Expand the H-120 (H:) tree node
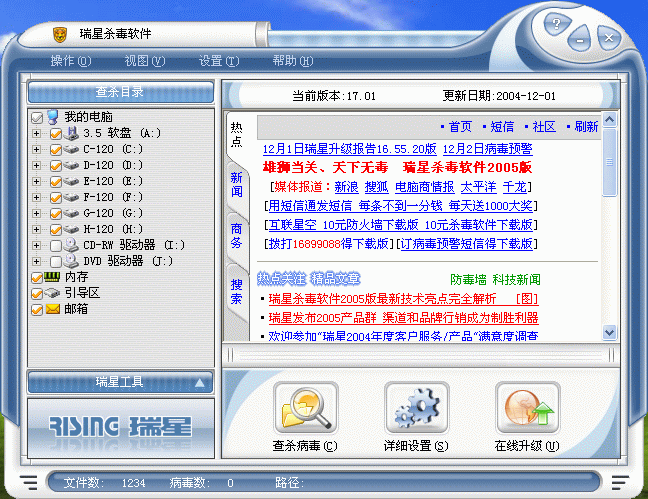The width and height of the screenshot is (648, 499). 36,229
